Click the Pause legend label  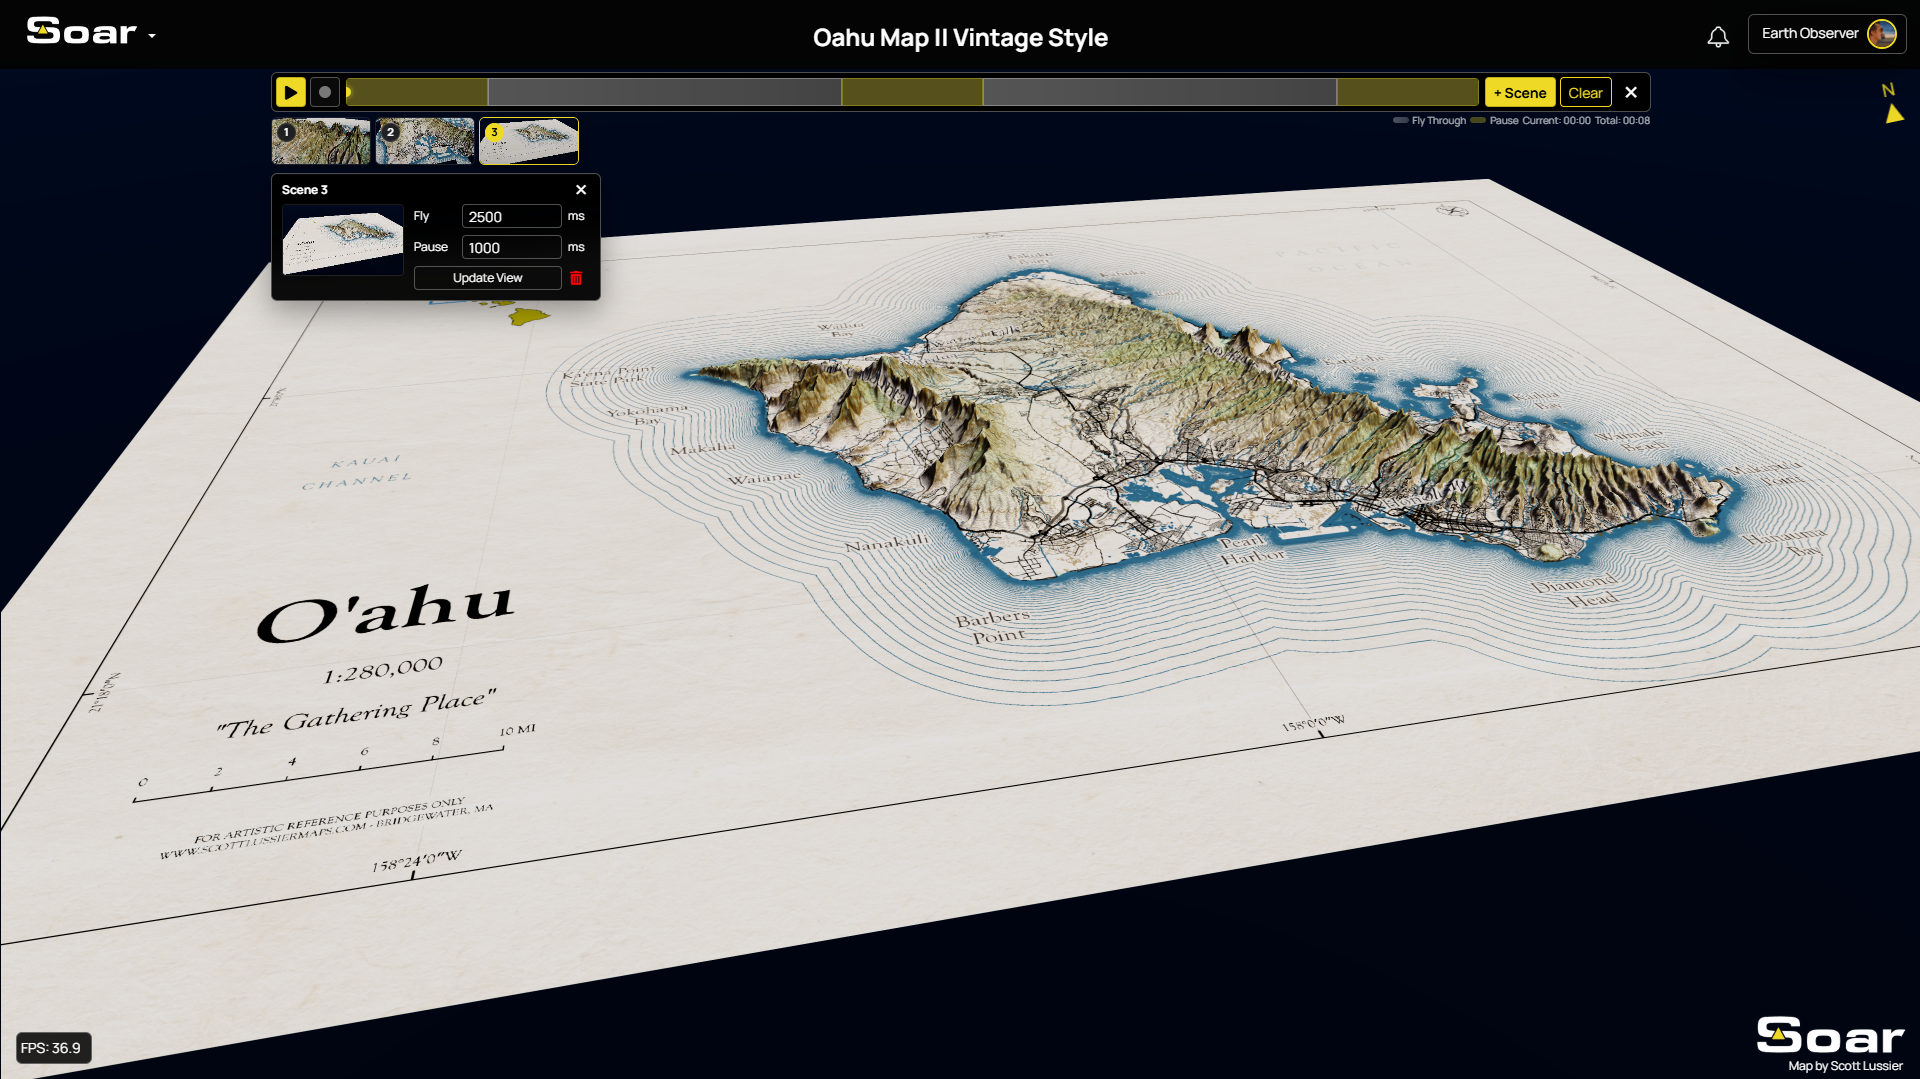pyautogui.click(x=1504, y=121)
